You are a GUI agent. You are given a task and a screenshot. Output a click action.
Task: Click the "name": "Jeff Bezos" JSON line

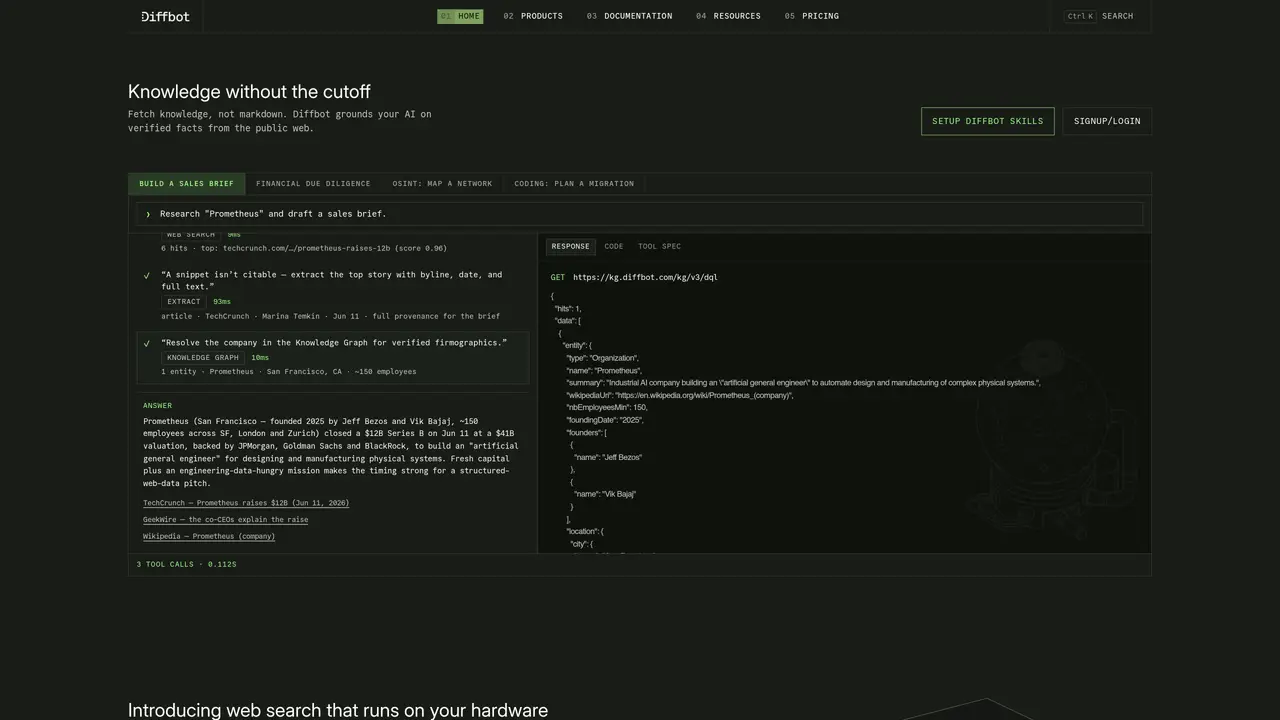(x=608, y=457)
